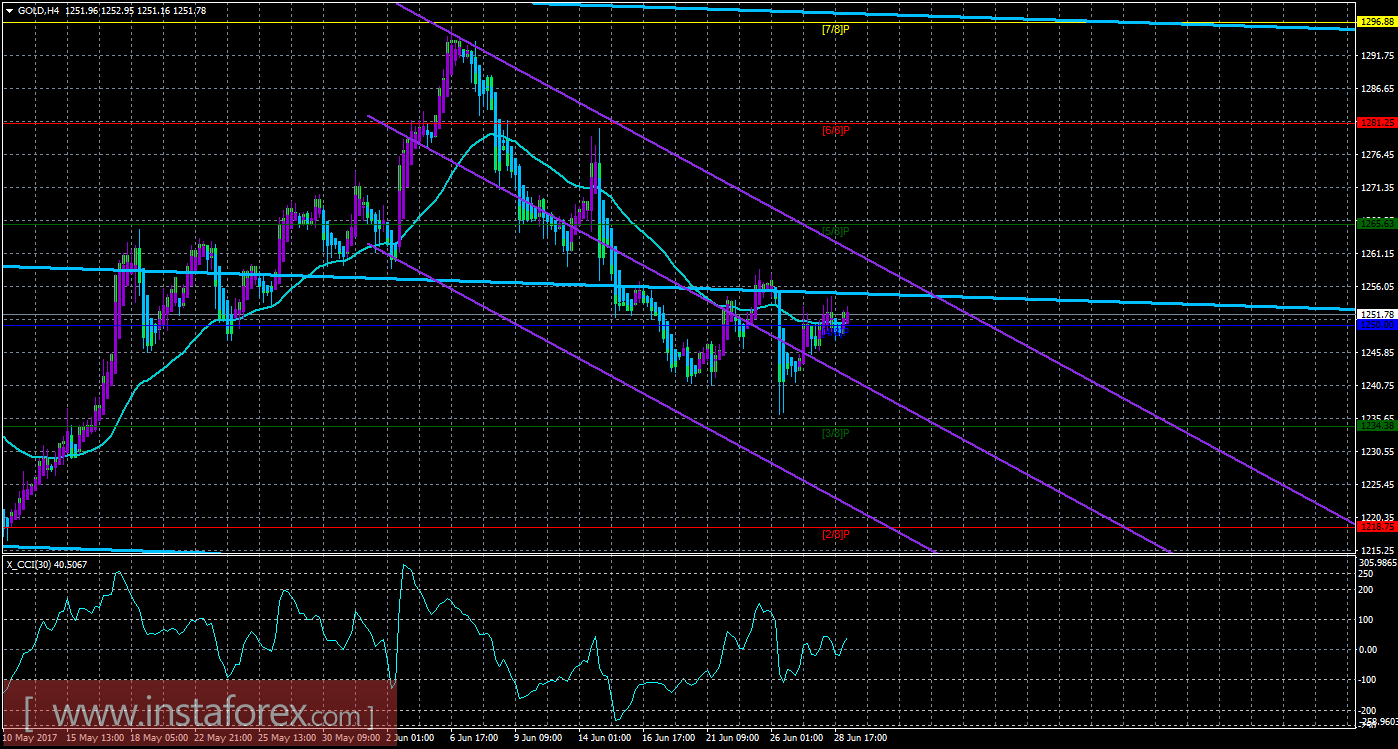Click the red [2/8]P Murrey level label
This screenshot has height=749, width=1398.
[x=835, y=534]
